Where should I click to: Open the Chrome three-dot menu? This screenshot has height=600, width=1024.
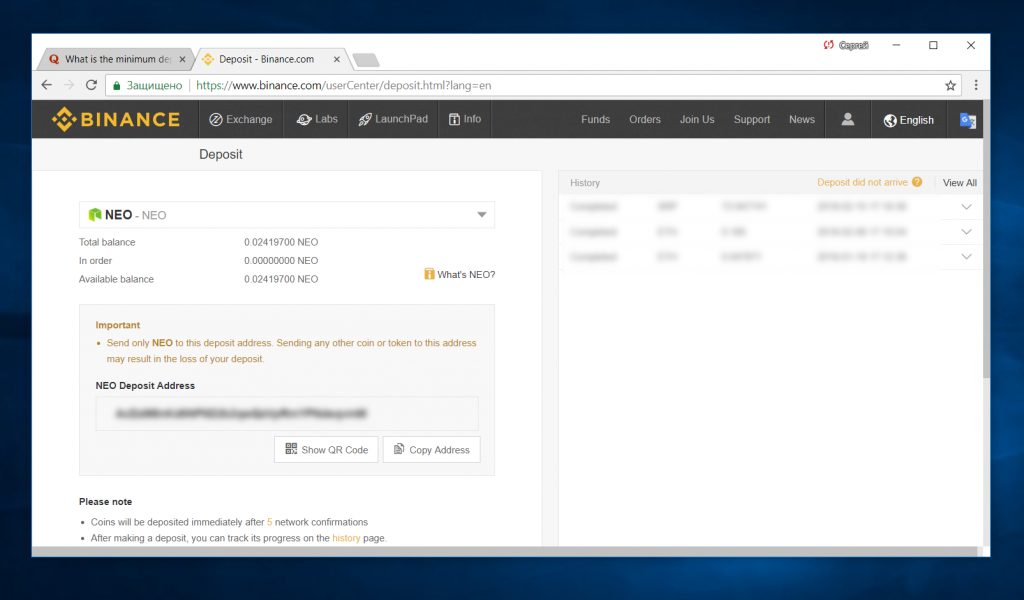pos(976,85)
